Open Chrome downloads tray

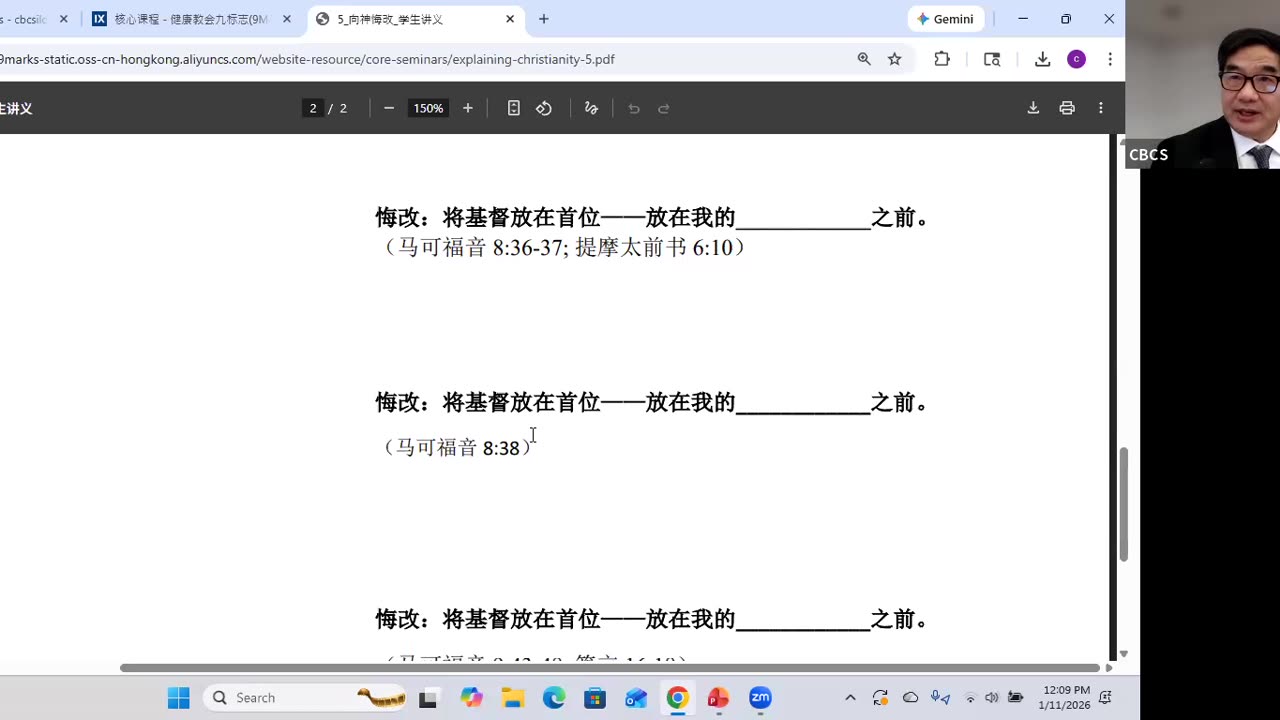click(x=1042, y=59)
